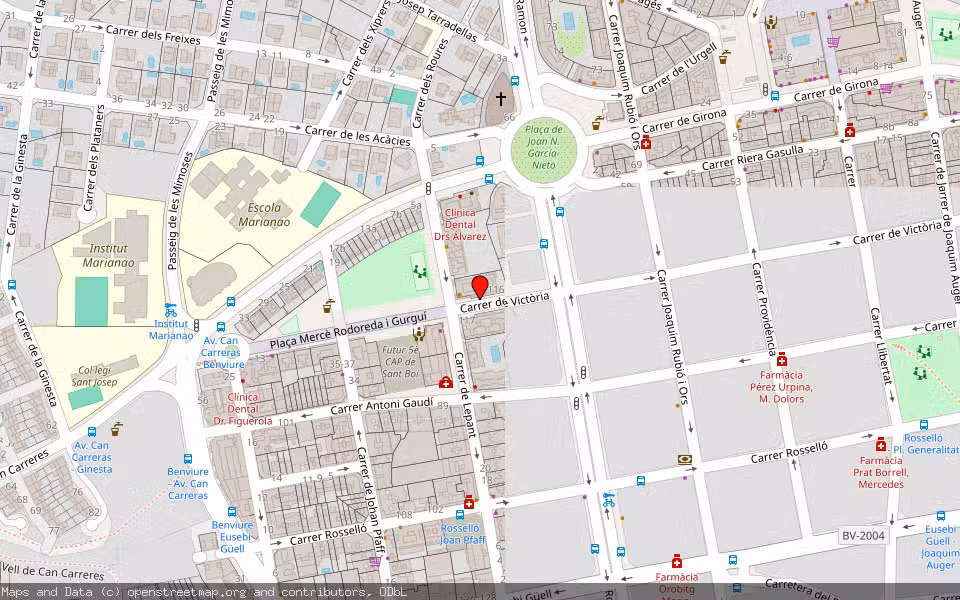
Task: Click the traffic light icon near Av. Can Carreras Benviure
Action: coord(197,324)
